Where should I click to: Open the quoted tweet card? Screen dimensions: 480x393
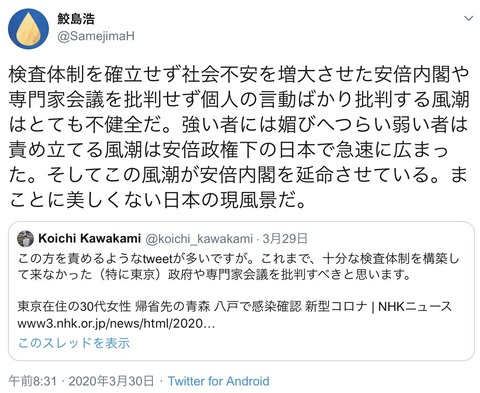[x=241, y=291]
